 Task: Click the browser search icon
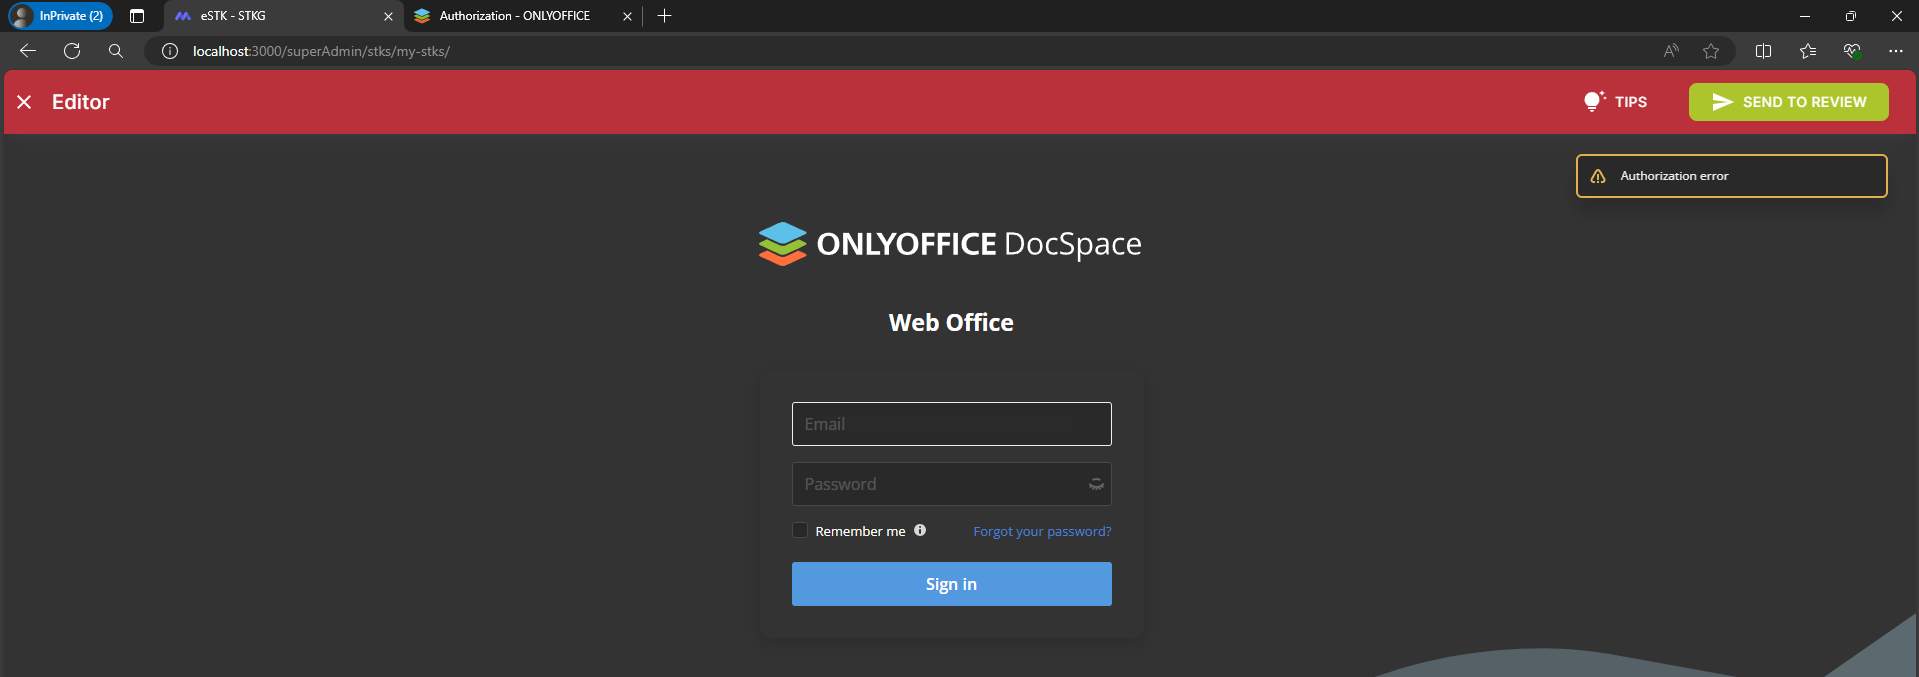pos(116,51)
